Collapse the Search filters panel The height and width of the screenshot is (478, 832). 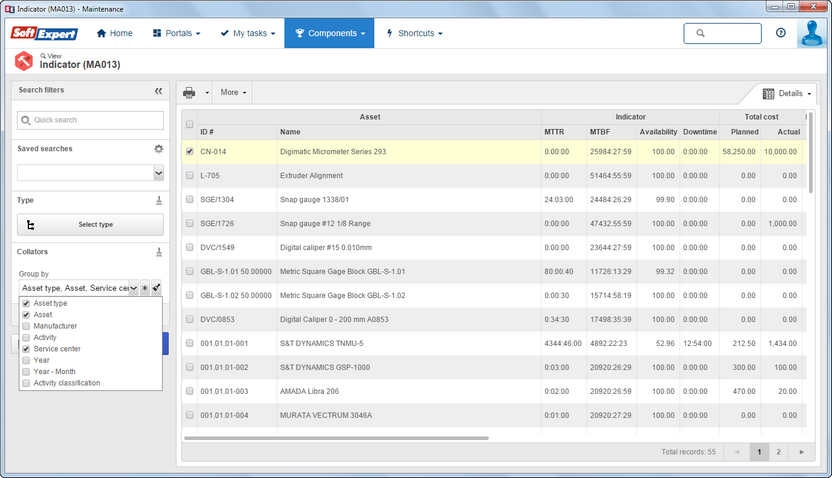coord(158,91)
